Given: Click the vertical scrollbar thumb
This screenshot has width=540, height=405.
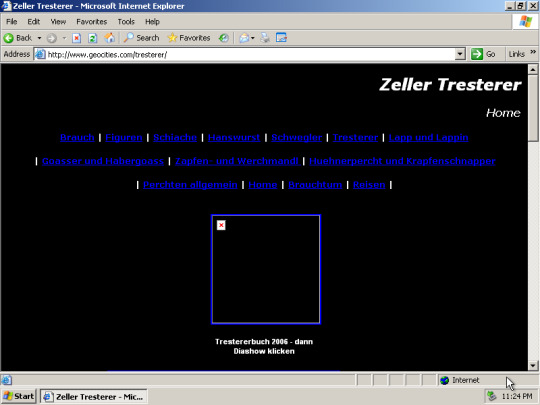Looking at the screenshot, I should (x=533, y=108).
